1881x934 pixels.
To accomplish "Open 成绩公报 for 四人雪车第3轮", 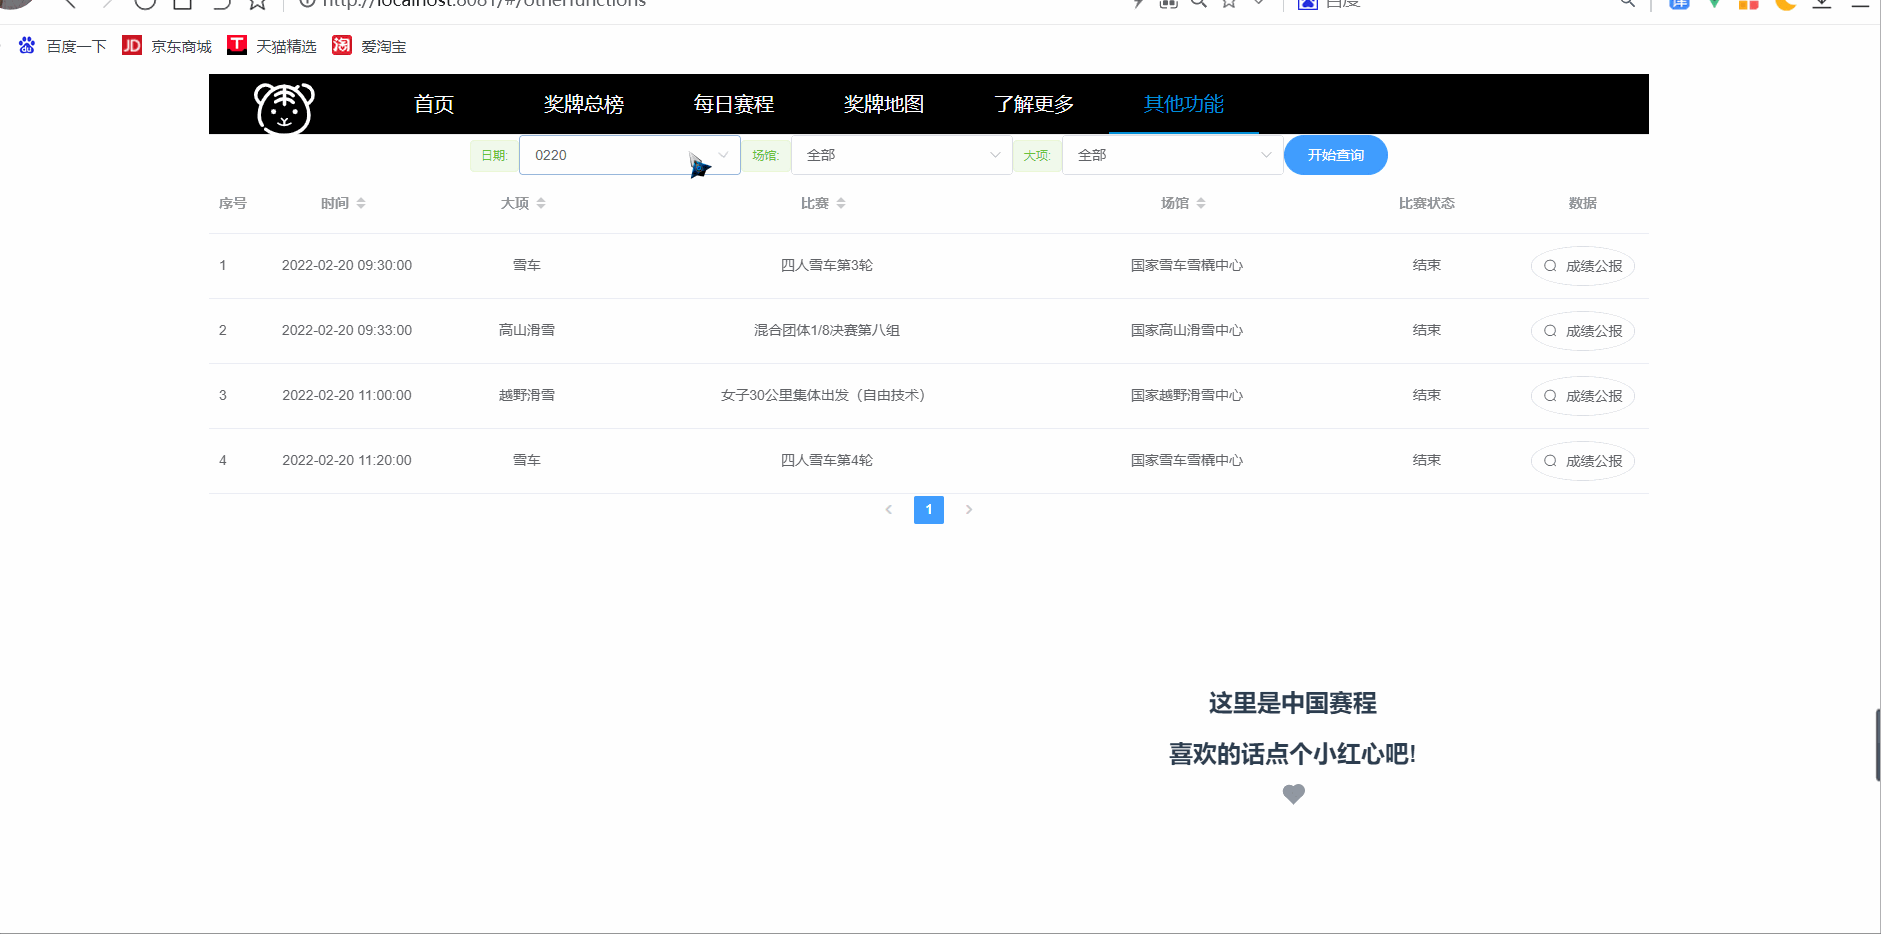I will pyautogui.click(x=1583, y=266).
